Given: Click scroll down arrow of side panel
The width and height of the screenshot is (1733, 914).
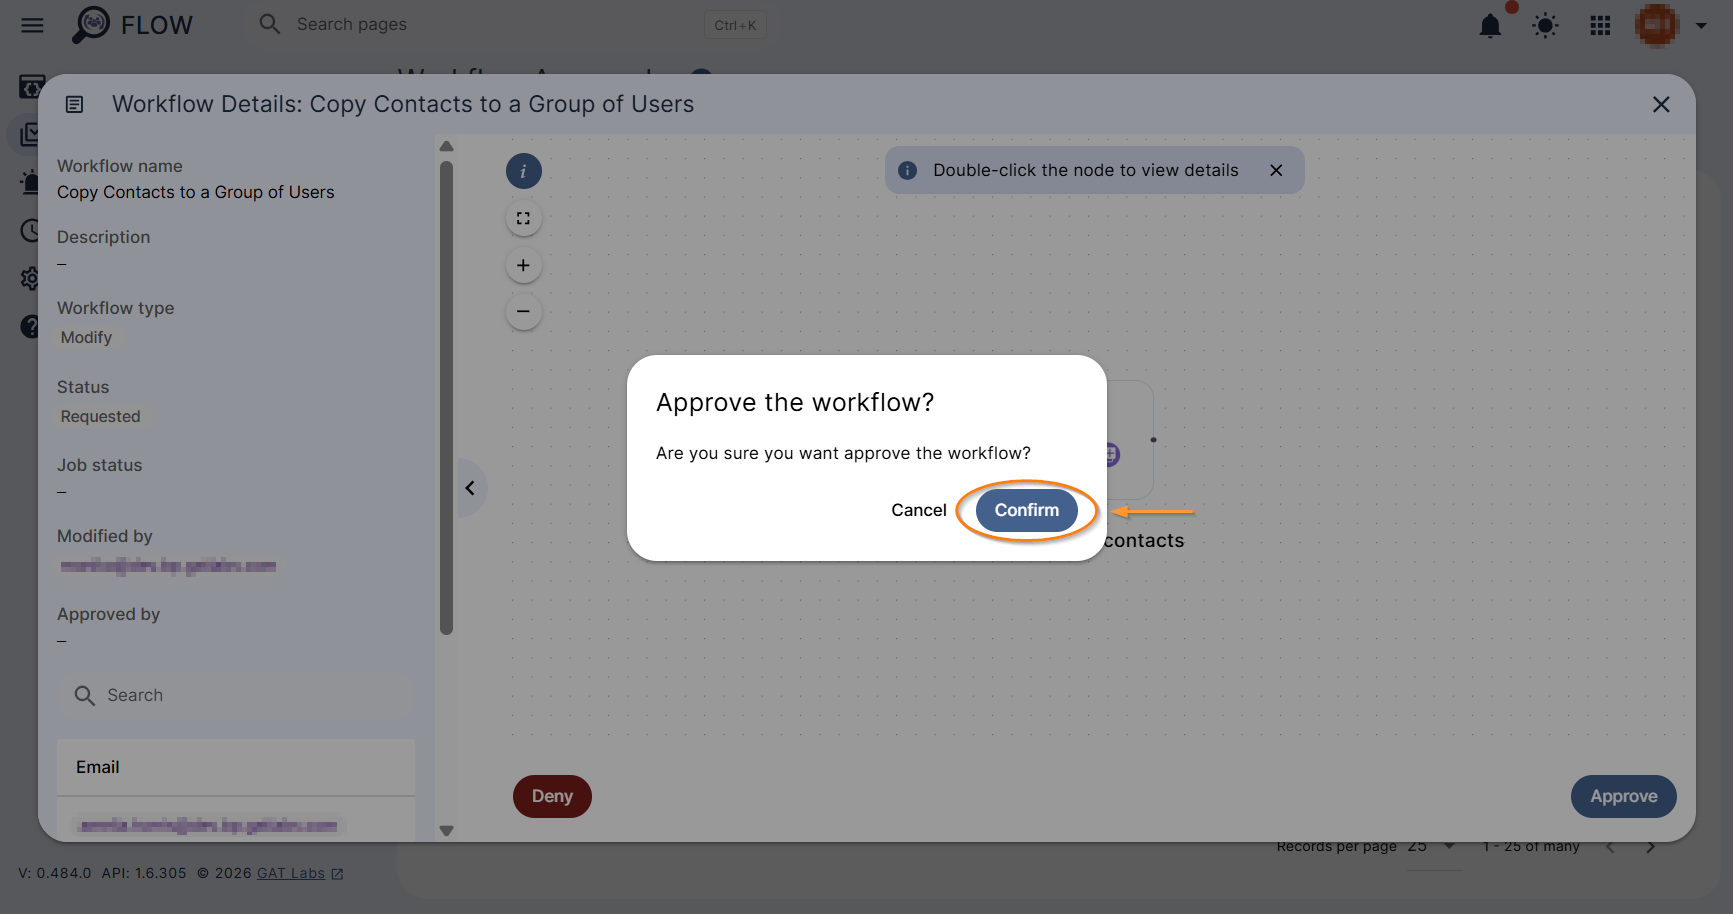Looking at the screenshot, I should click(x=446, y=831).
